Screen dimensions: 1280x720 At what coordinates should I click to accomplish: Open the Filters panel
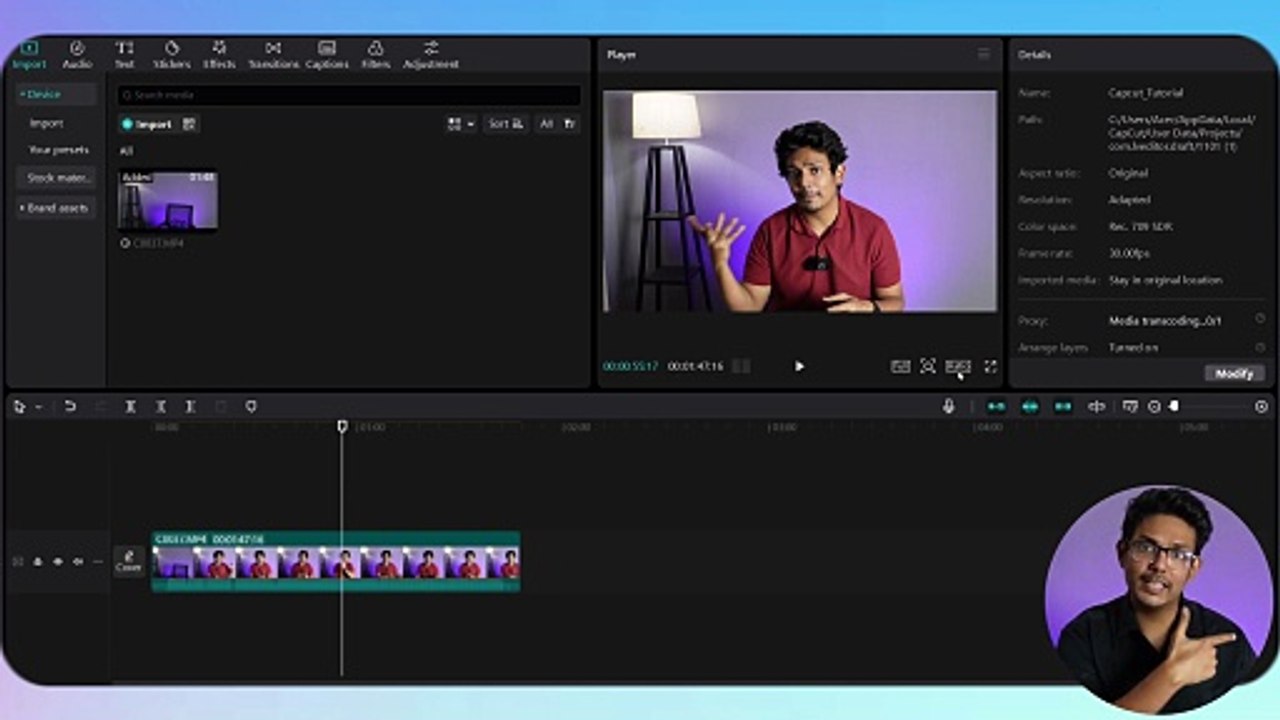[x=376, y=55]
